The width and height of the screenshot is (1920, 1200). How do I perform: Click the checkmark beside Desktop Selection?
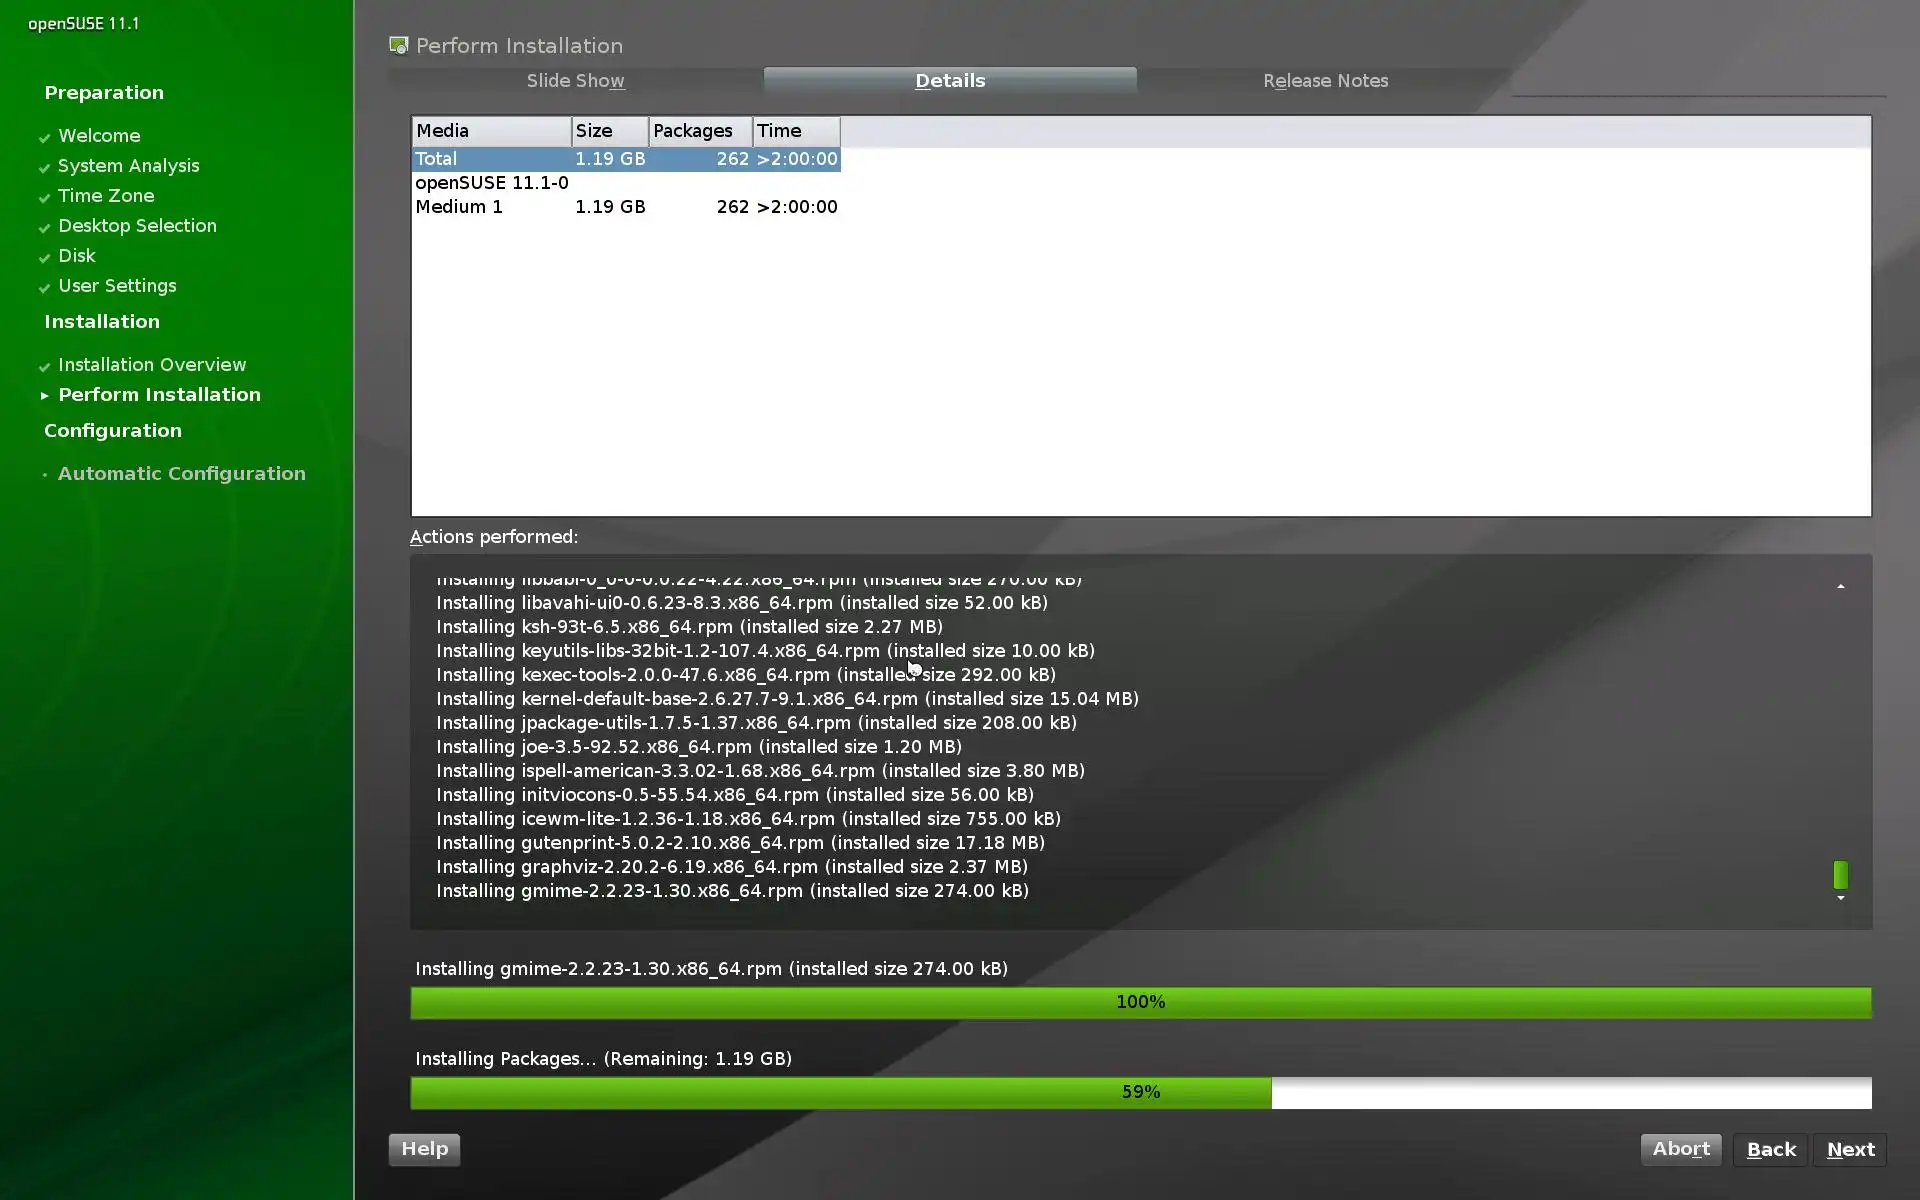pos(44,227)
